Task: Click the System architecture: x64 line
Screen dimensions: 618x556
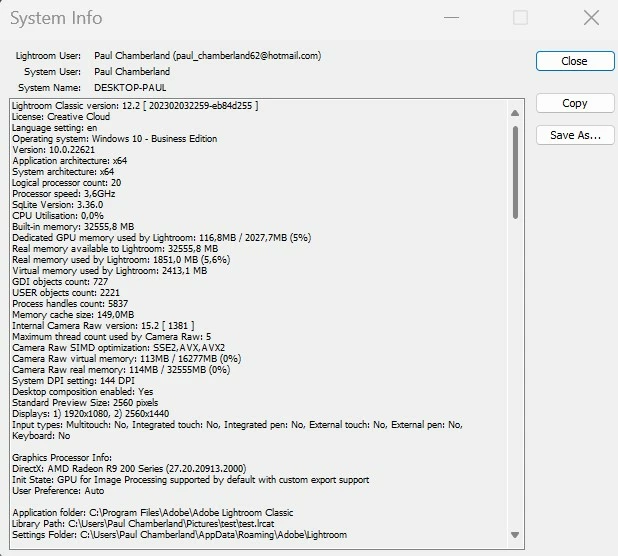Action: pyautogui.click(x=63, y=172)
